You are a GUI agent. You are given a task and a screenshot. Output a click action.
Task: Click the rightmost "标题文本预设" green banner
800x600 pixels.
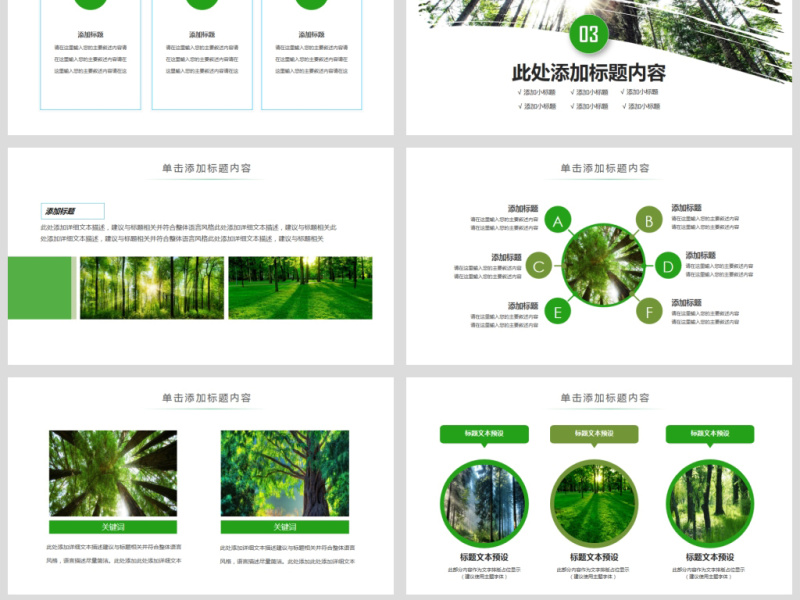(709, 436)
